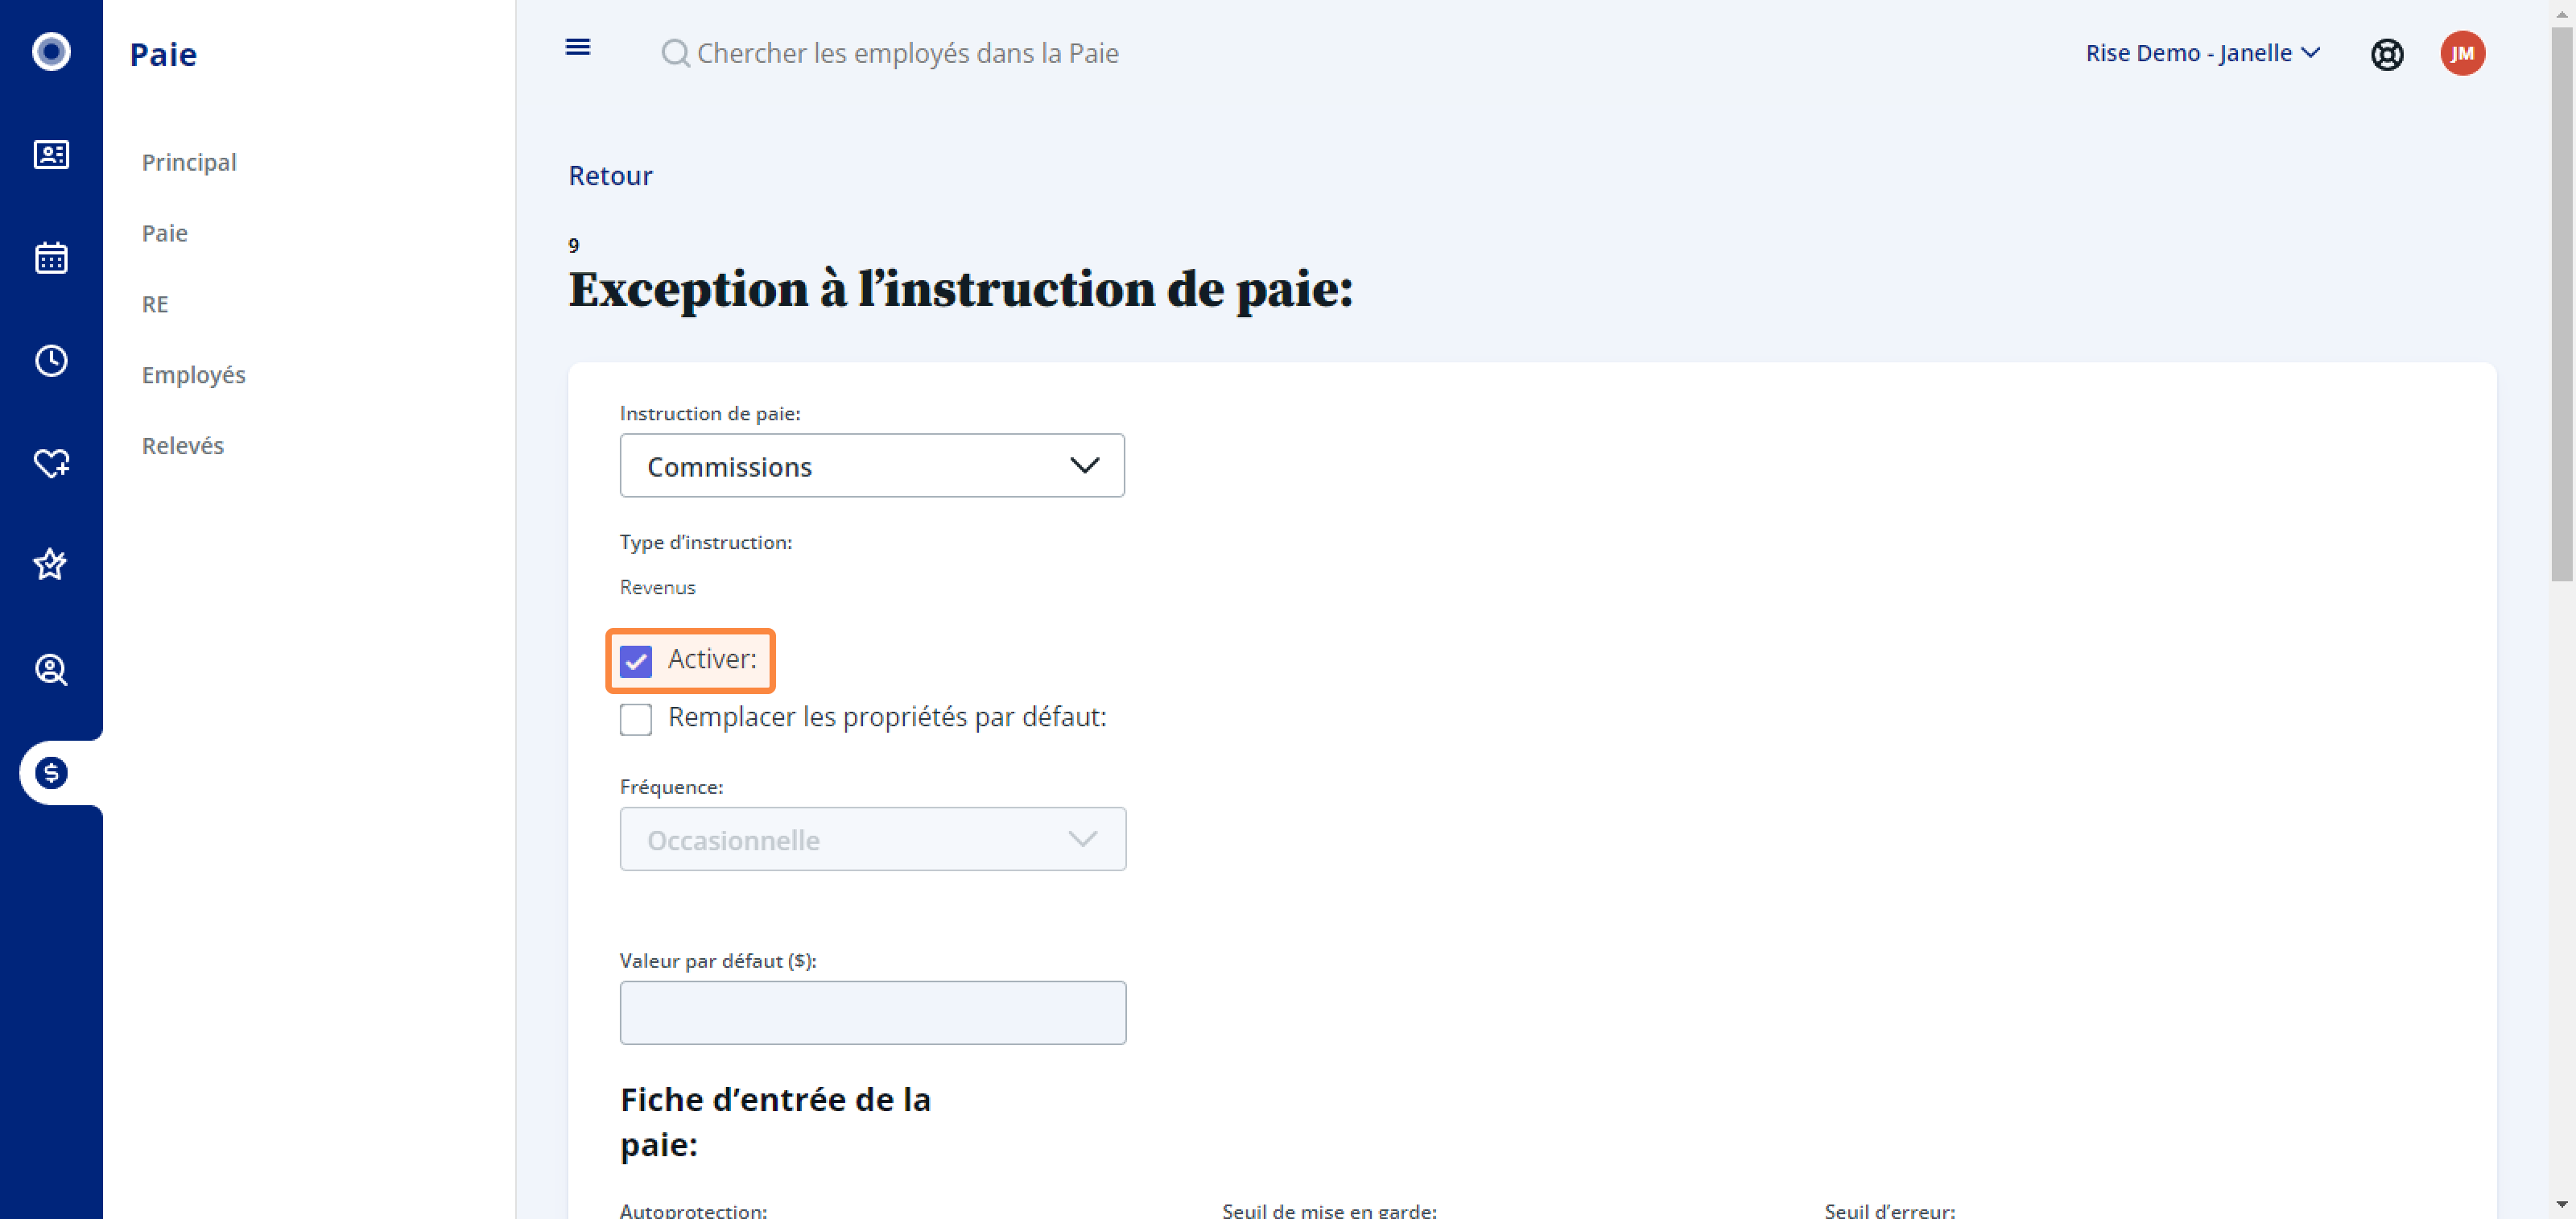Click the Rise logo icon in the sidebar
Viewport: 2576px width, 1219px height.
click(x=51, y=51)
